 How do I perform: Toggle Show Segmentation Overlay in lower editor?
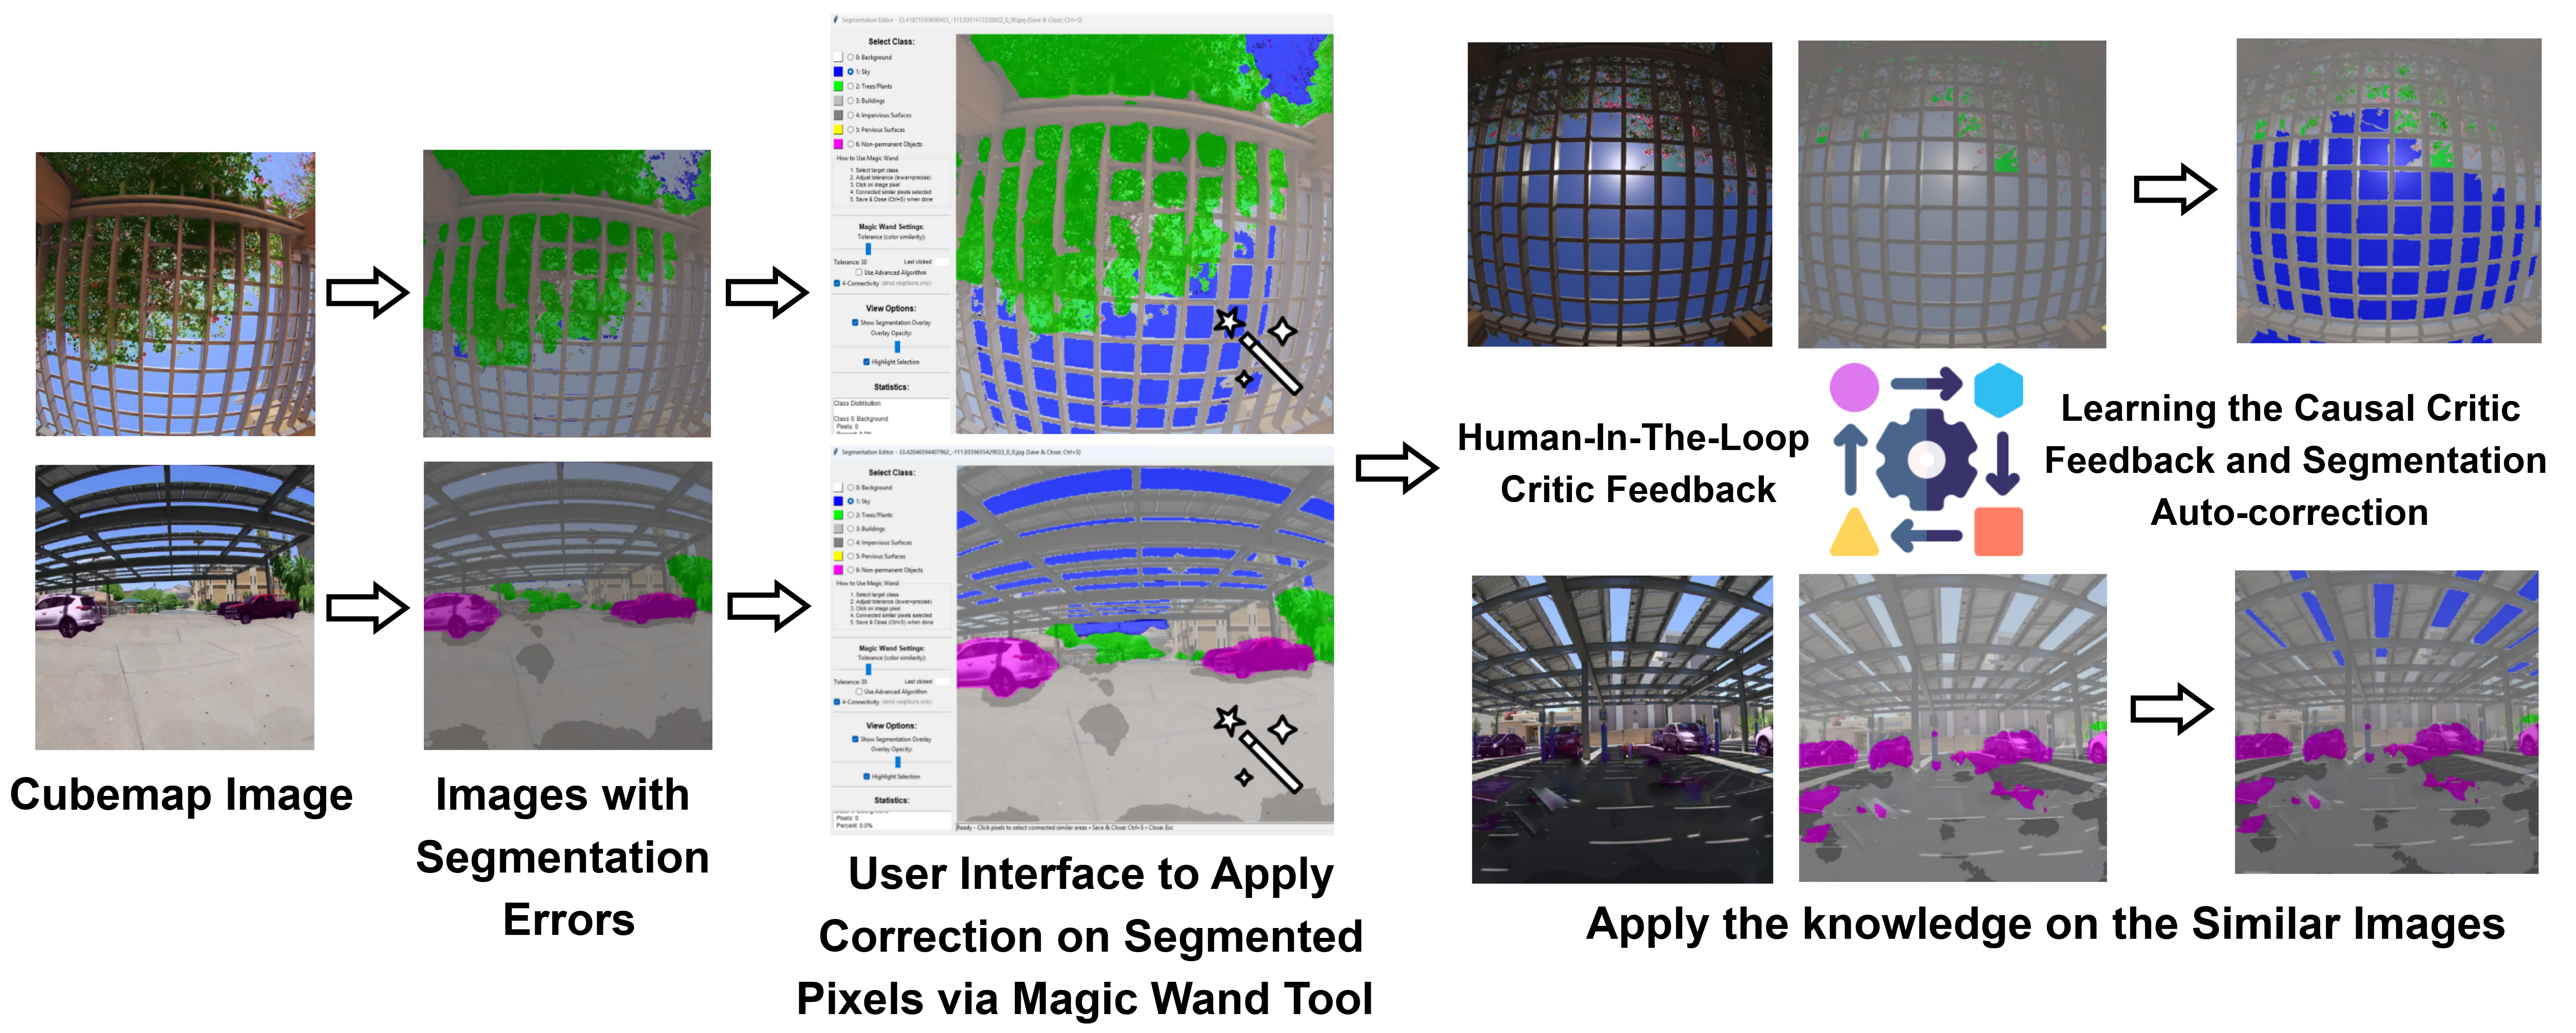point(855,739)
